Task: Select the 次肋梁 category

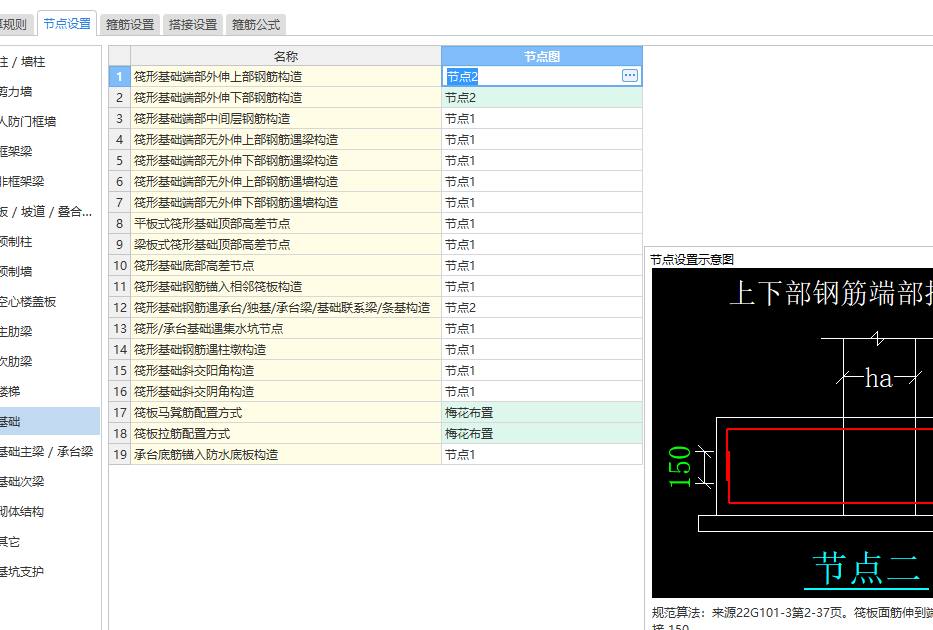Action: tap(49, 361)
